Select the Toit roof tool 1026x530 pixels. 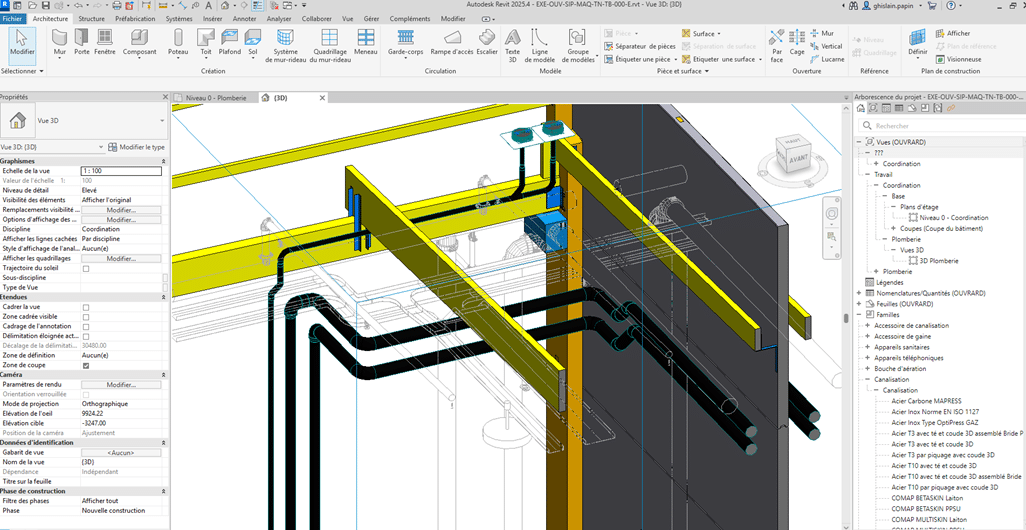[x=206, y=43]
